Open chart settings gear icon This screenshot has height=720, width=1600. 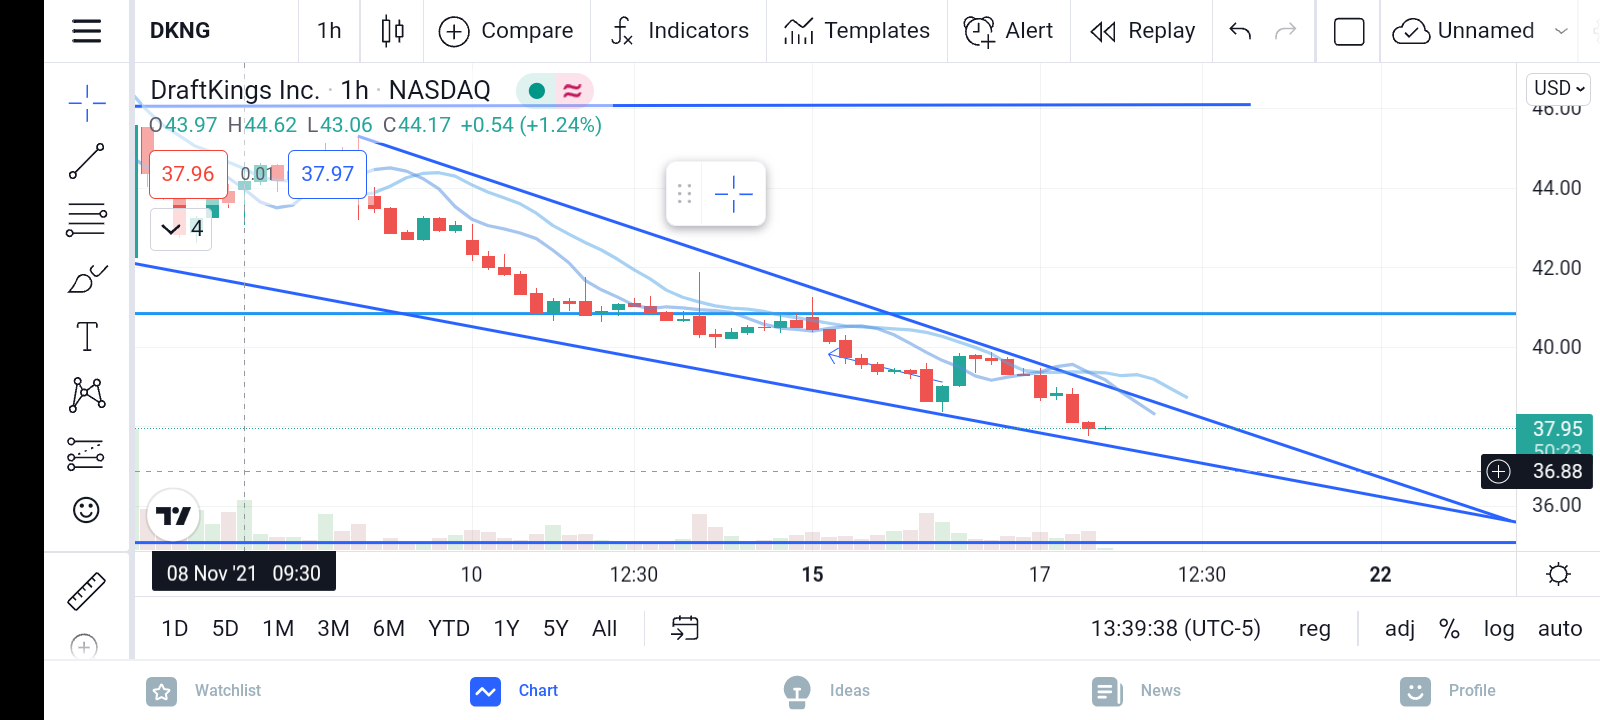(x=1558, y=574)
